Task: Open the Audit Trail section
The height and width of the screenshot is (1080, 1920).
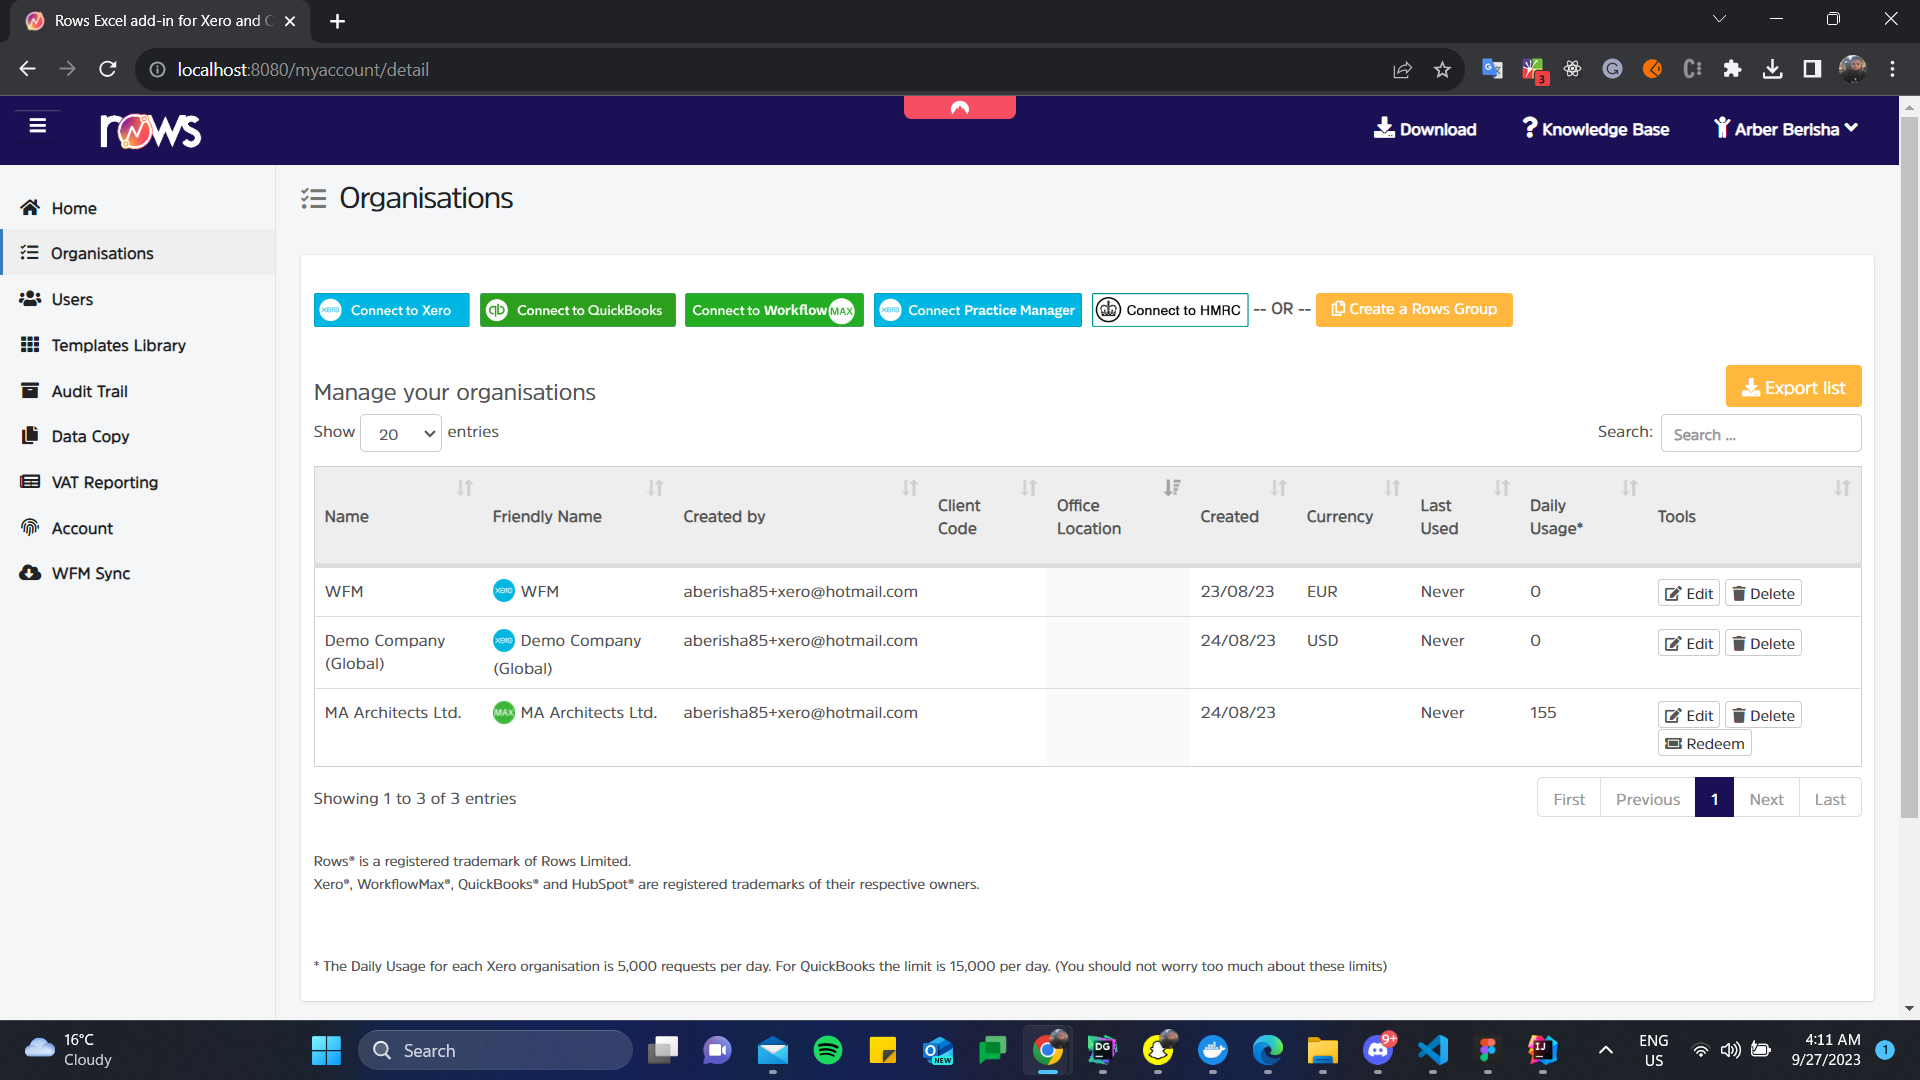Action: pyautogui.click(x=89, y=391)
